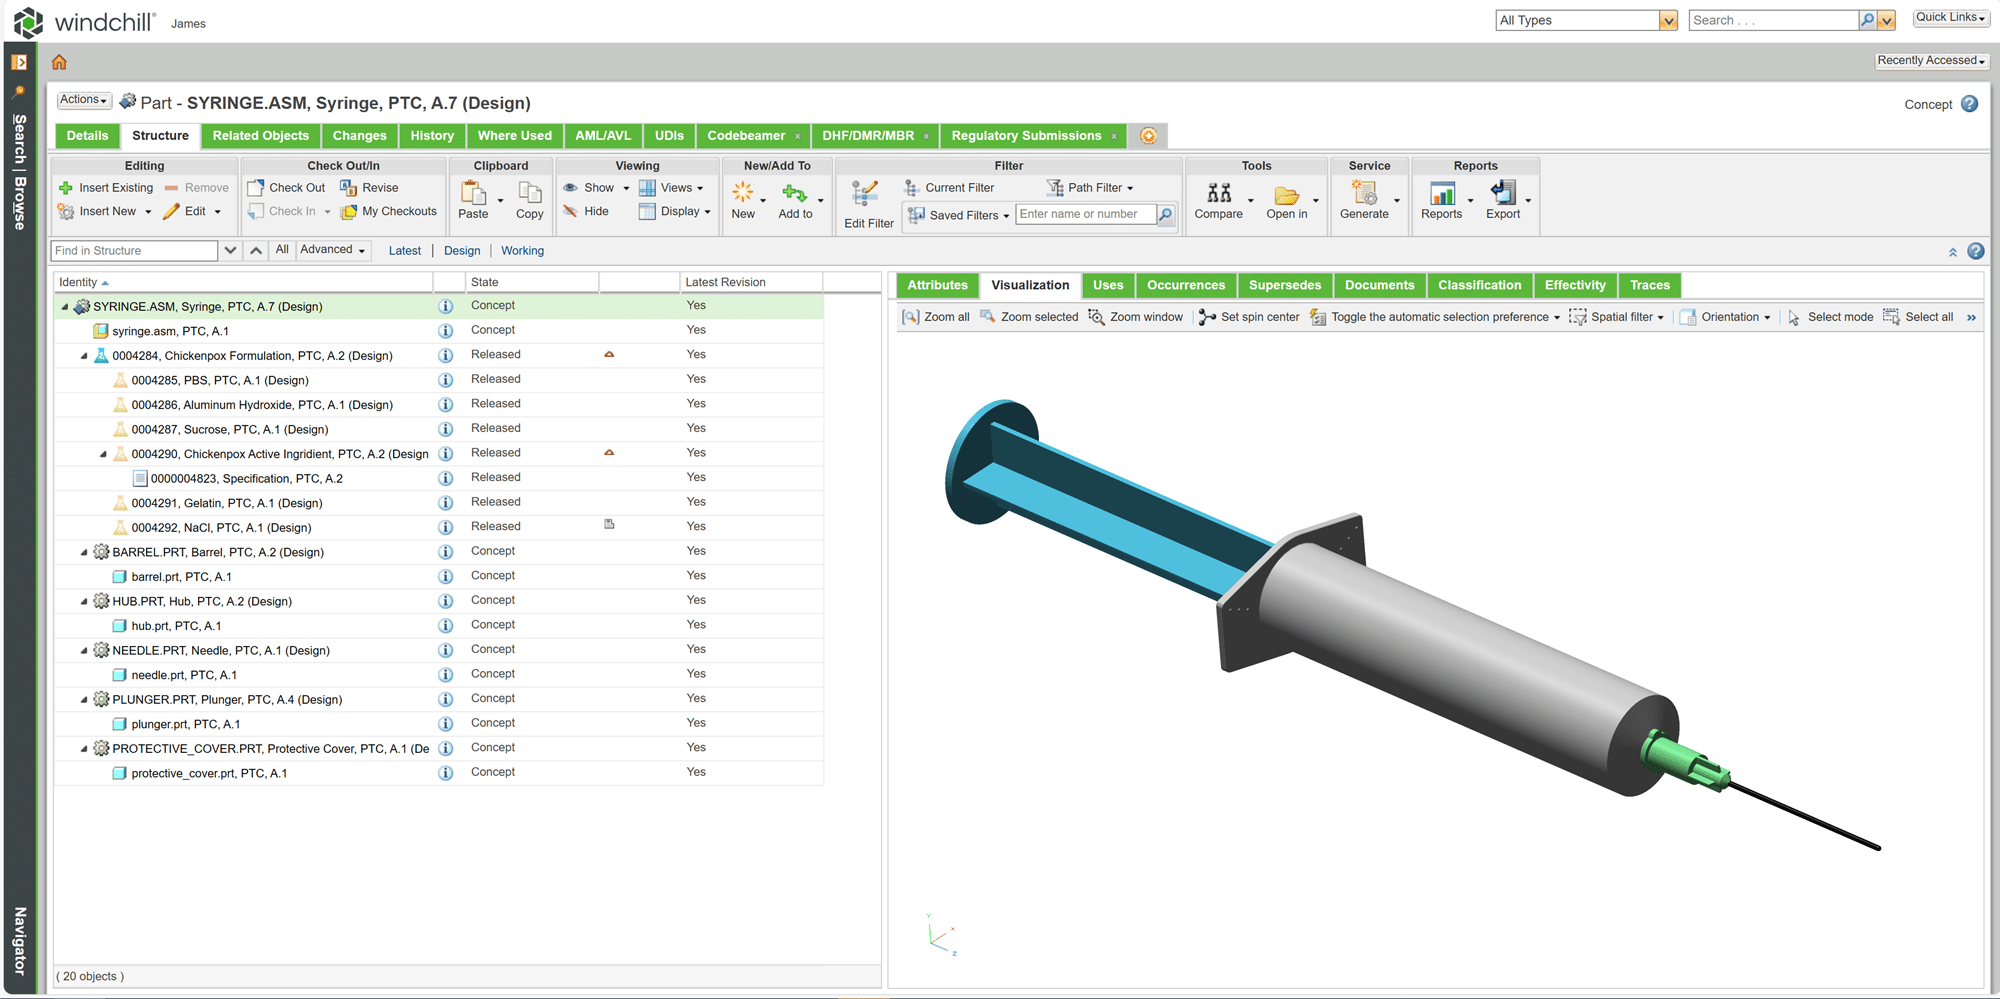The image size is (2000, 999).
Task: Click Insert Existing tool
Action: point(106,188)
